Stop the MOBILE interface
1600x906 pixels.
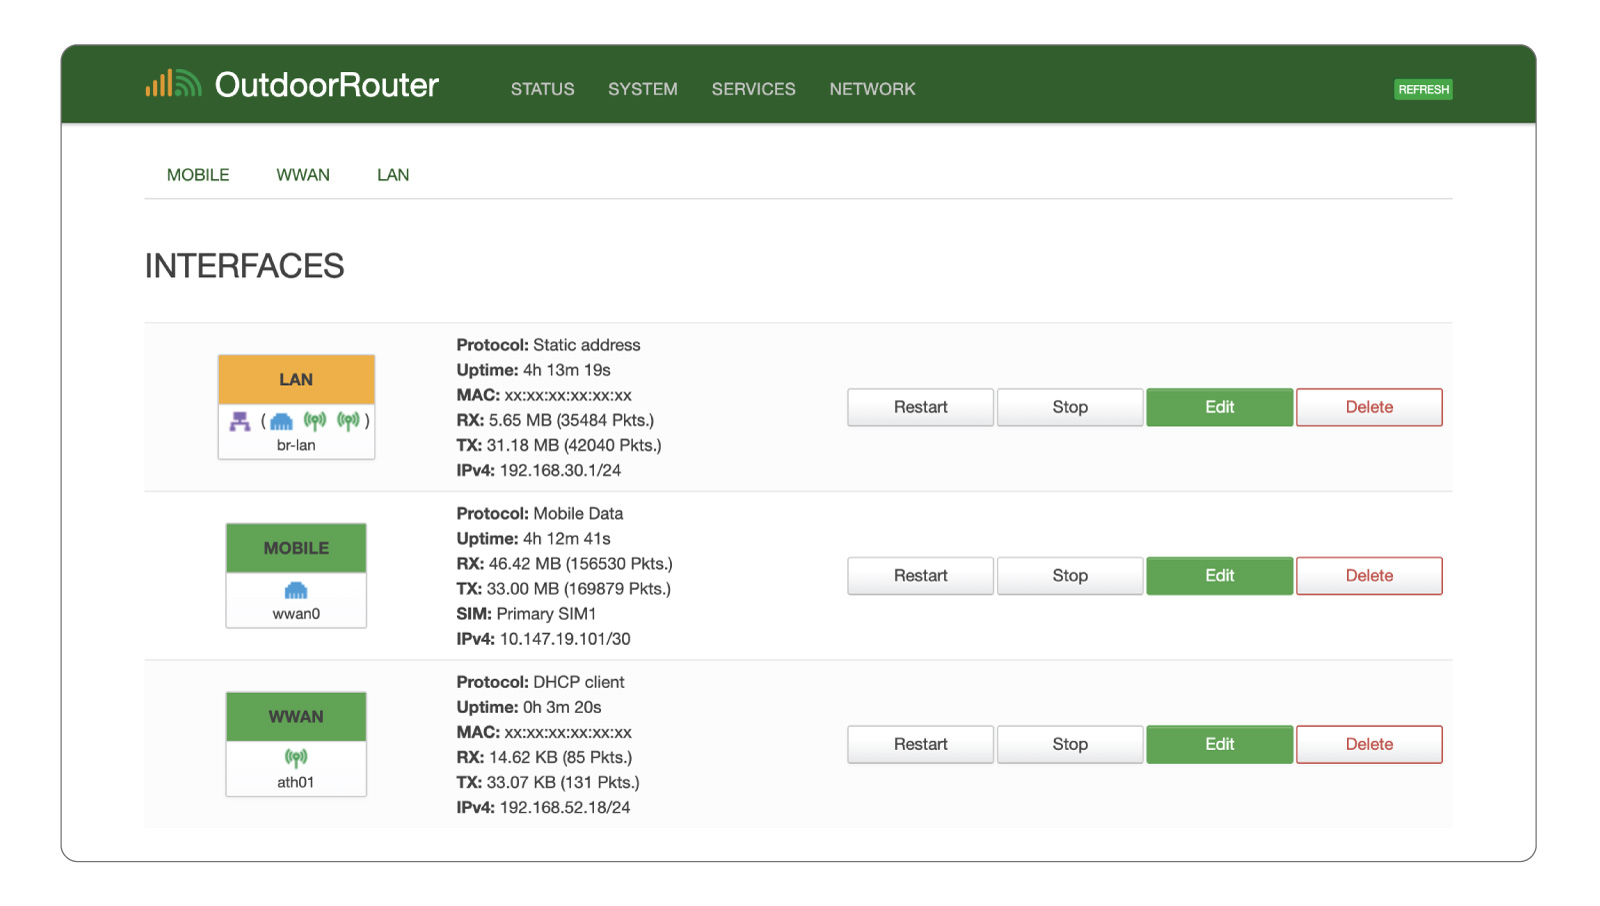click(x=1069, y=576)
